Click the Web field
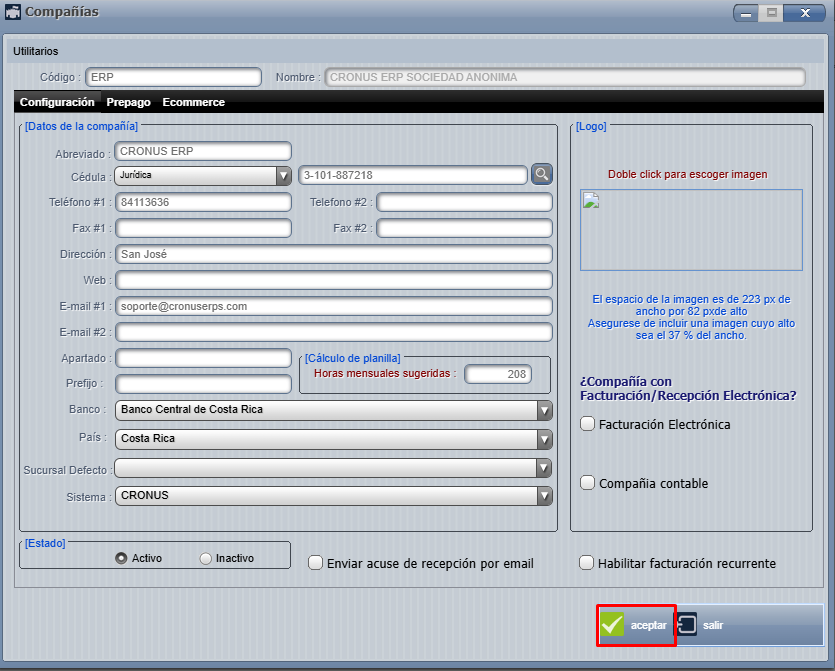Screen dimensions: 835x671 (x=334, y=281)
